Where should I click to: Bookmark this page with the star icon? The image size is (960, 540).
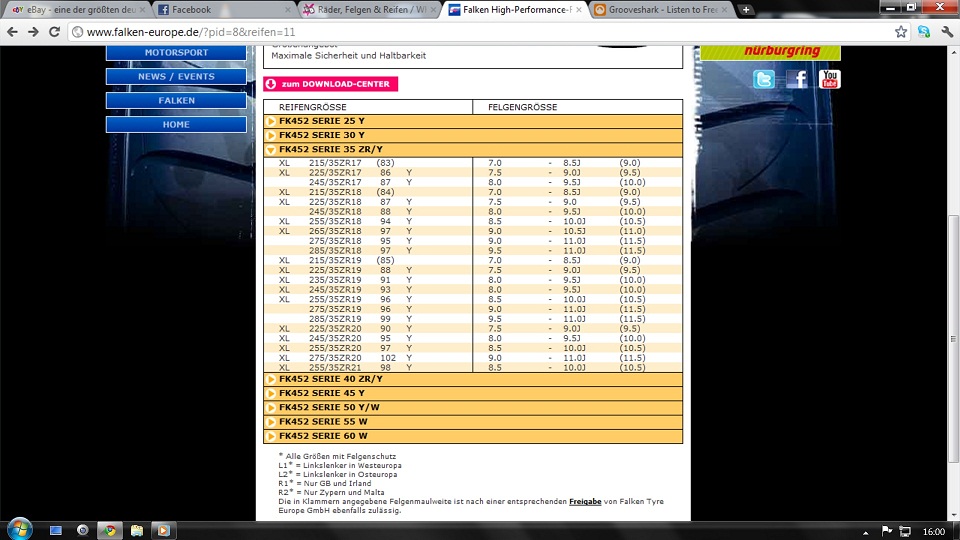[900, 32]
